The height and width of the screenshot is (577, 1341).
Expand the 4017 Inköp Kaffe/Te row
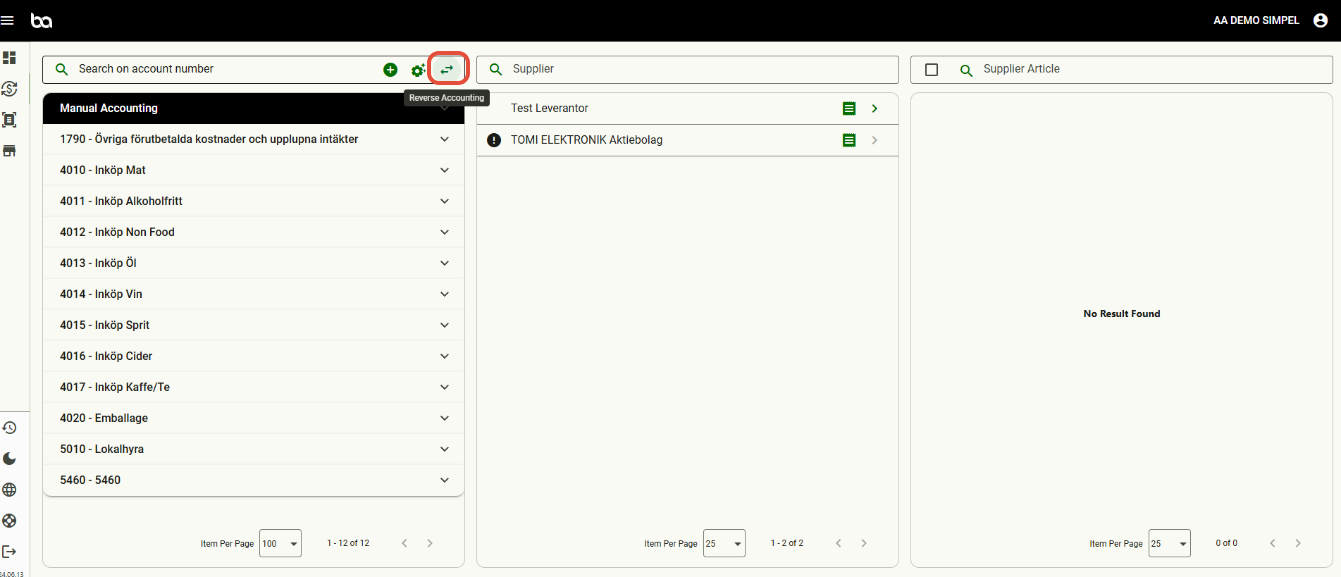point(445,387)
